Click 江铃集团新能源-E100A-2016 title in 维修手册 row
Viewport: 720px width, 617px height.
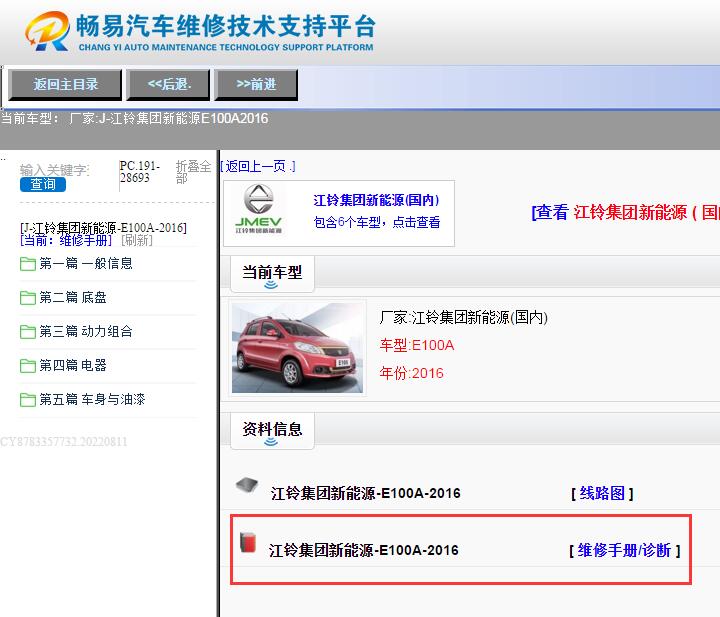click(x=364, y=550)
